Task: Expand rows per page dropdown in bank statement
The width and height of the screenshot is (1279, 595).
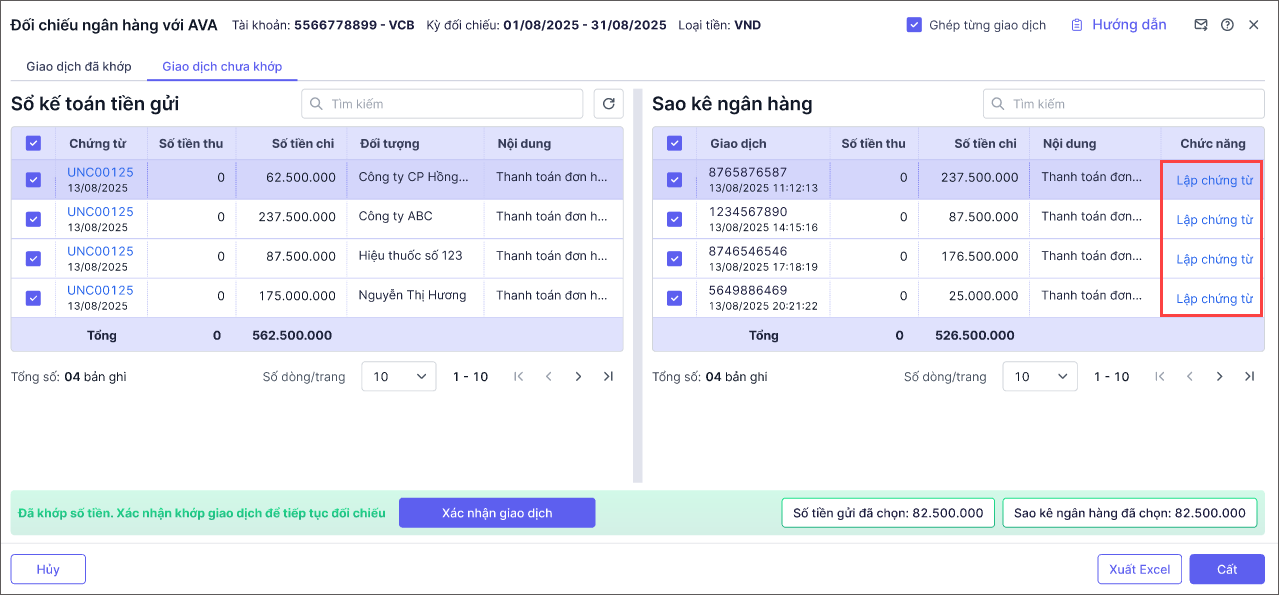Action: 1039,377
